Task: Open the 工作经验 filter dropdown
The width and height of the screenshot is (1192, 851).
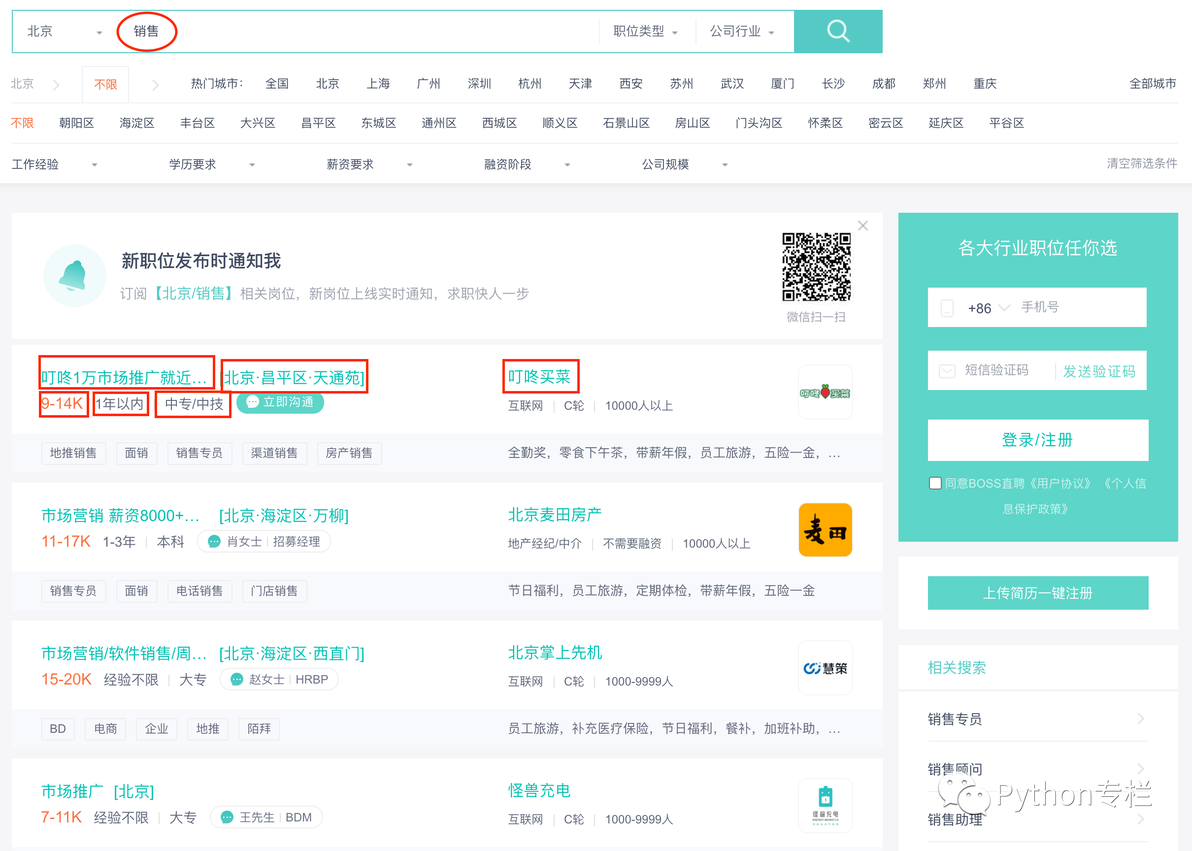Action: click(55, 164)
